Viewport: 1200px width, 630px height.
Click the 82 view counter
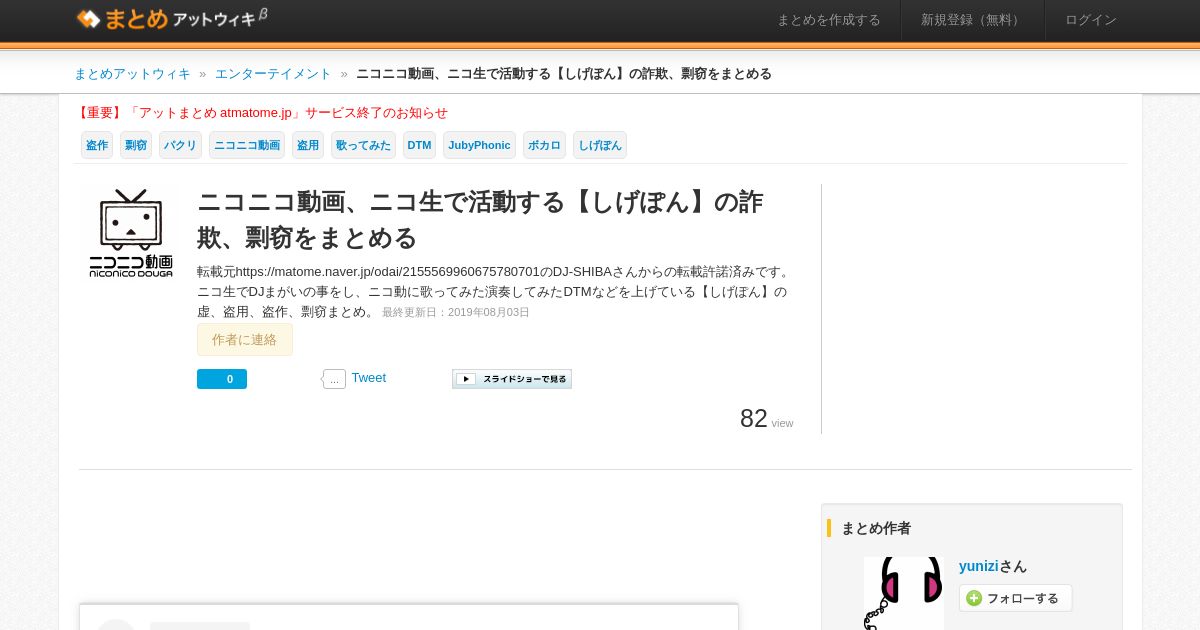[767, 419]
